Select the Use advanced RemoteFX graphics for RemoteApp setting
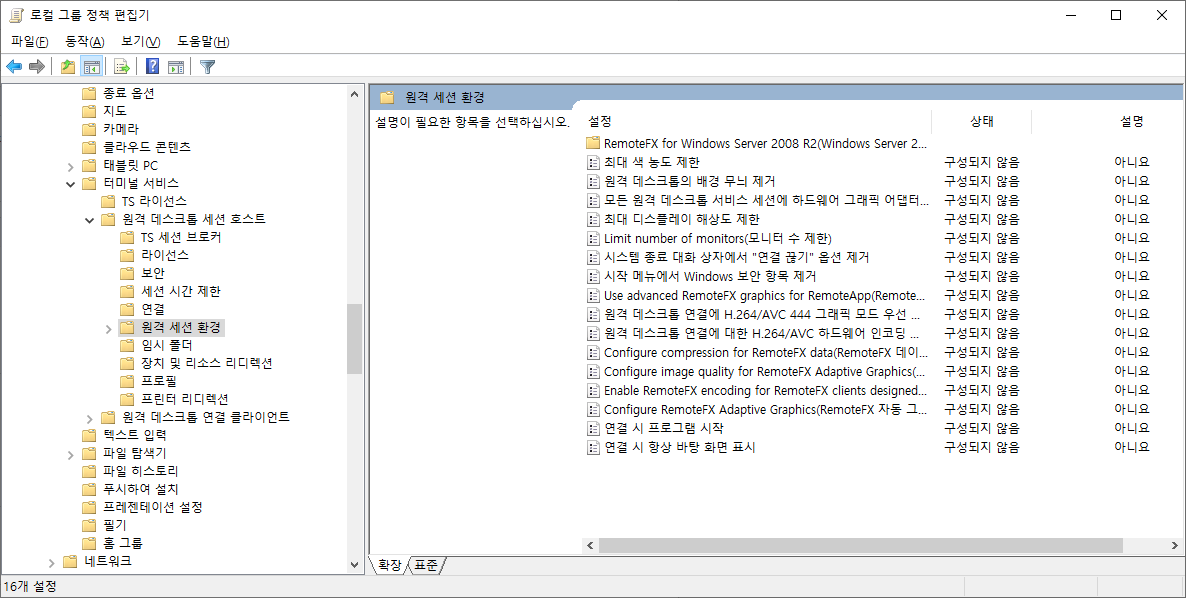This screenshot has height=598, width=1186. (x=764, y=295)
